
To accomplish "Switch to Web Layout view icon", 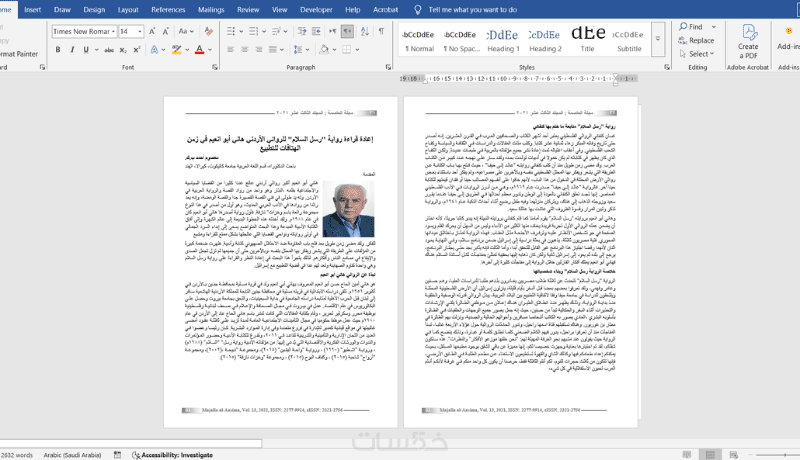I will [734, 454].
